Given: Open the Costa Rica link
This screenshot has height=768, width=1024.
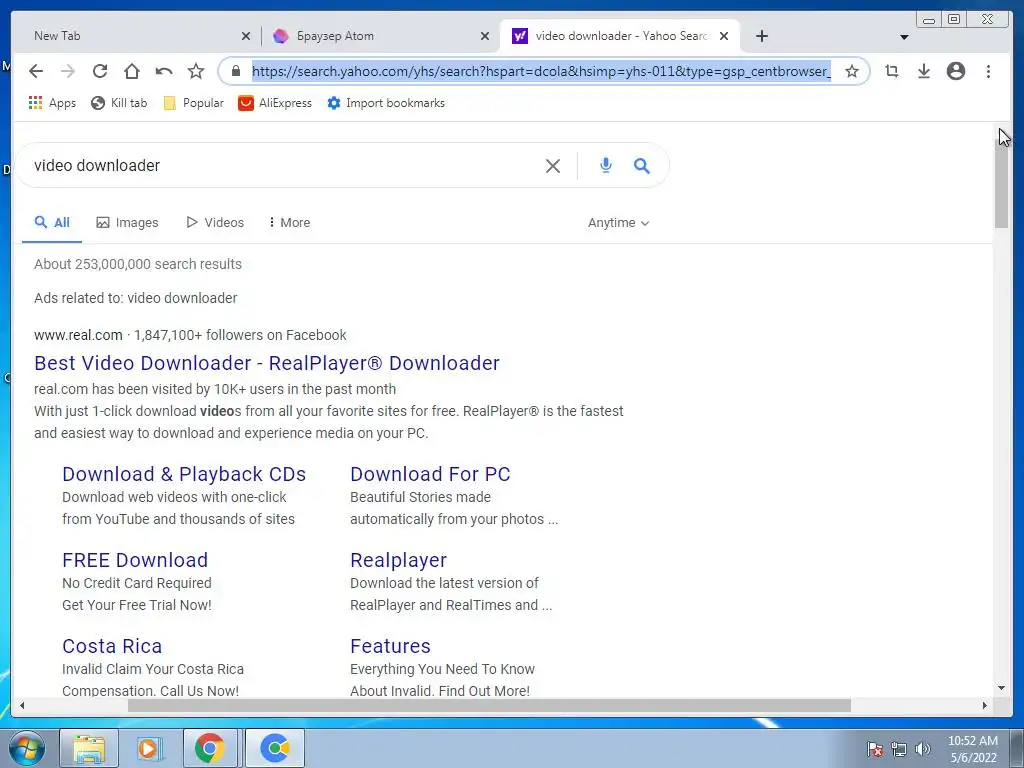Looking at the screenshot, I should [x=112, y=647].
